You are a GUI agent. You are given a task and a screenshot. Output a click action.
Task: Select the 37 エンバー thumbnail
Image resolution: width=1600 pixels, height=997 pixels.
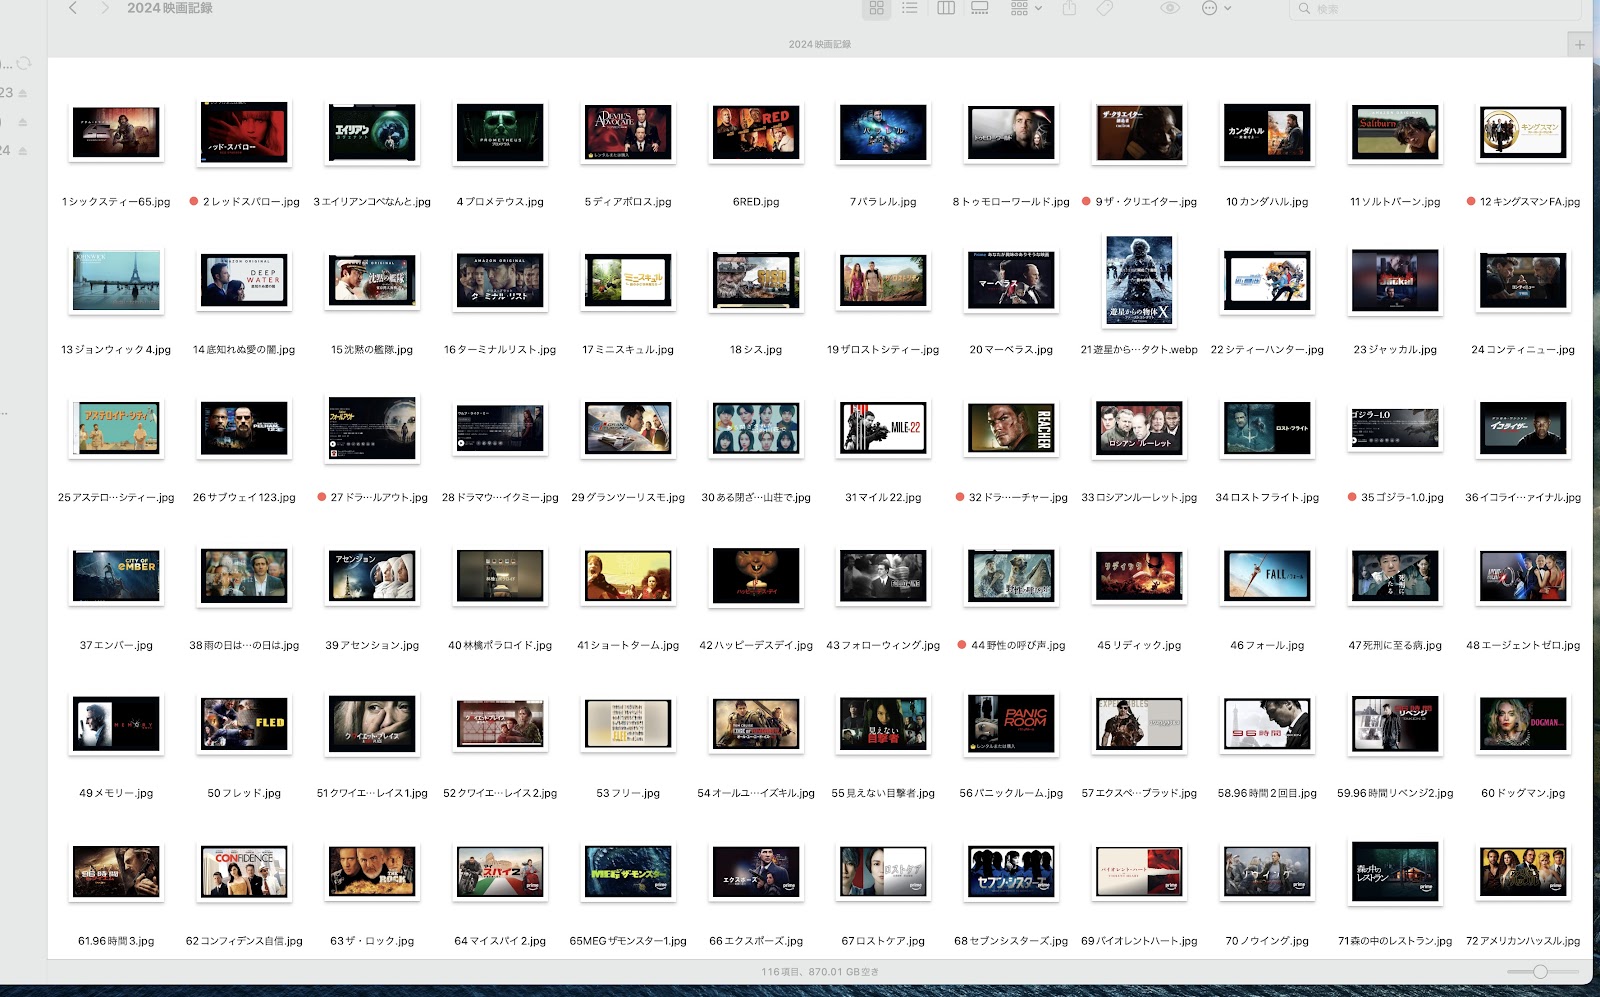click(x=116, y=576)
